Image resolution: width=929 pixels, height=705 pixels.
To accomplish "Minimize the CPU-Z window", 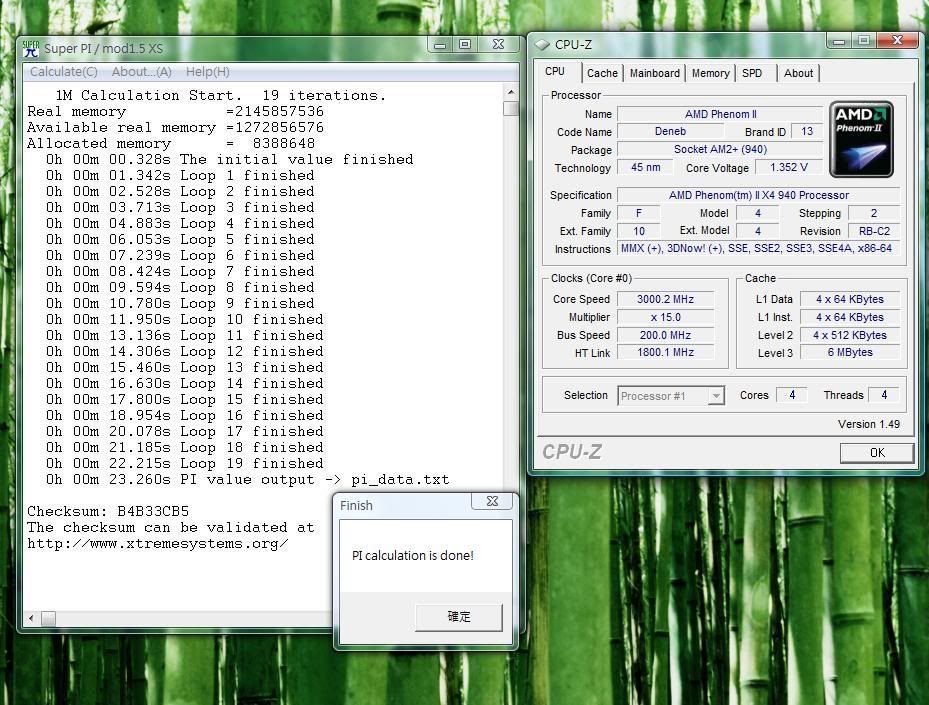I will [839, 41].
